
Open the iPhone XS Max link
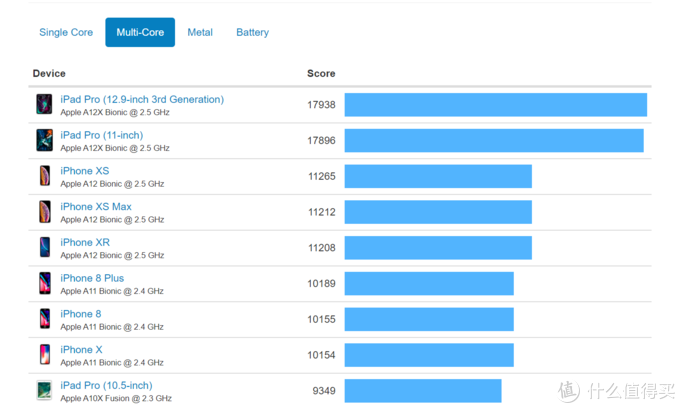coord(96,207)
